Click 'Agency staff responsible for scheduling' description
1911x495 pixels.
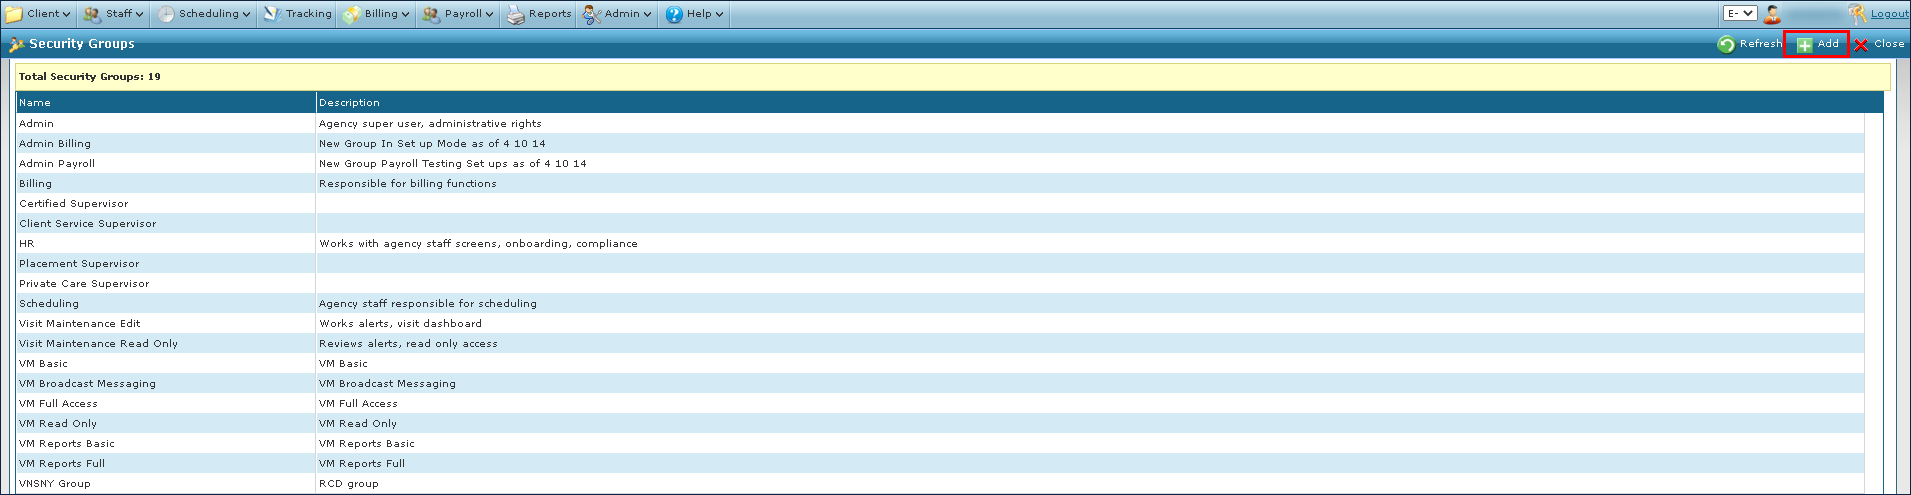click(428, 304)
